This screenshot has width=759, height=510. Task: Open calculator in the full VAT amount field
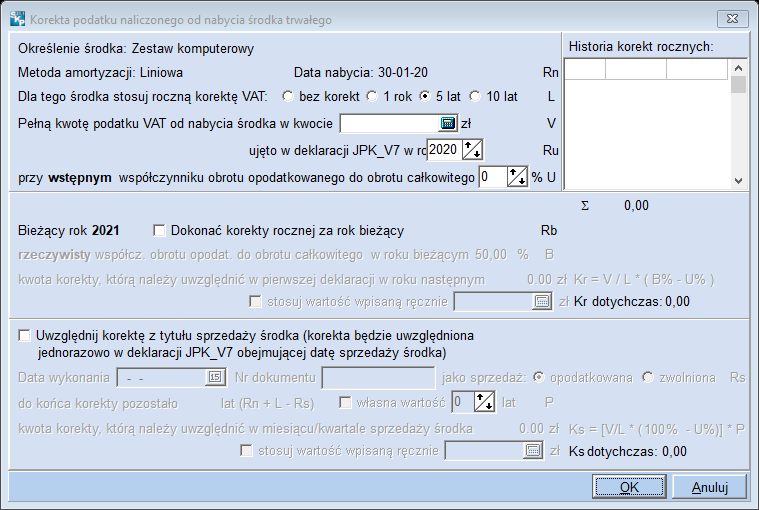coord(448,123)
